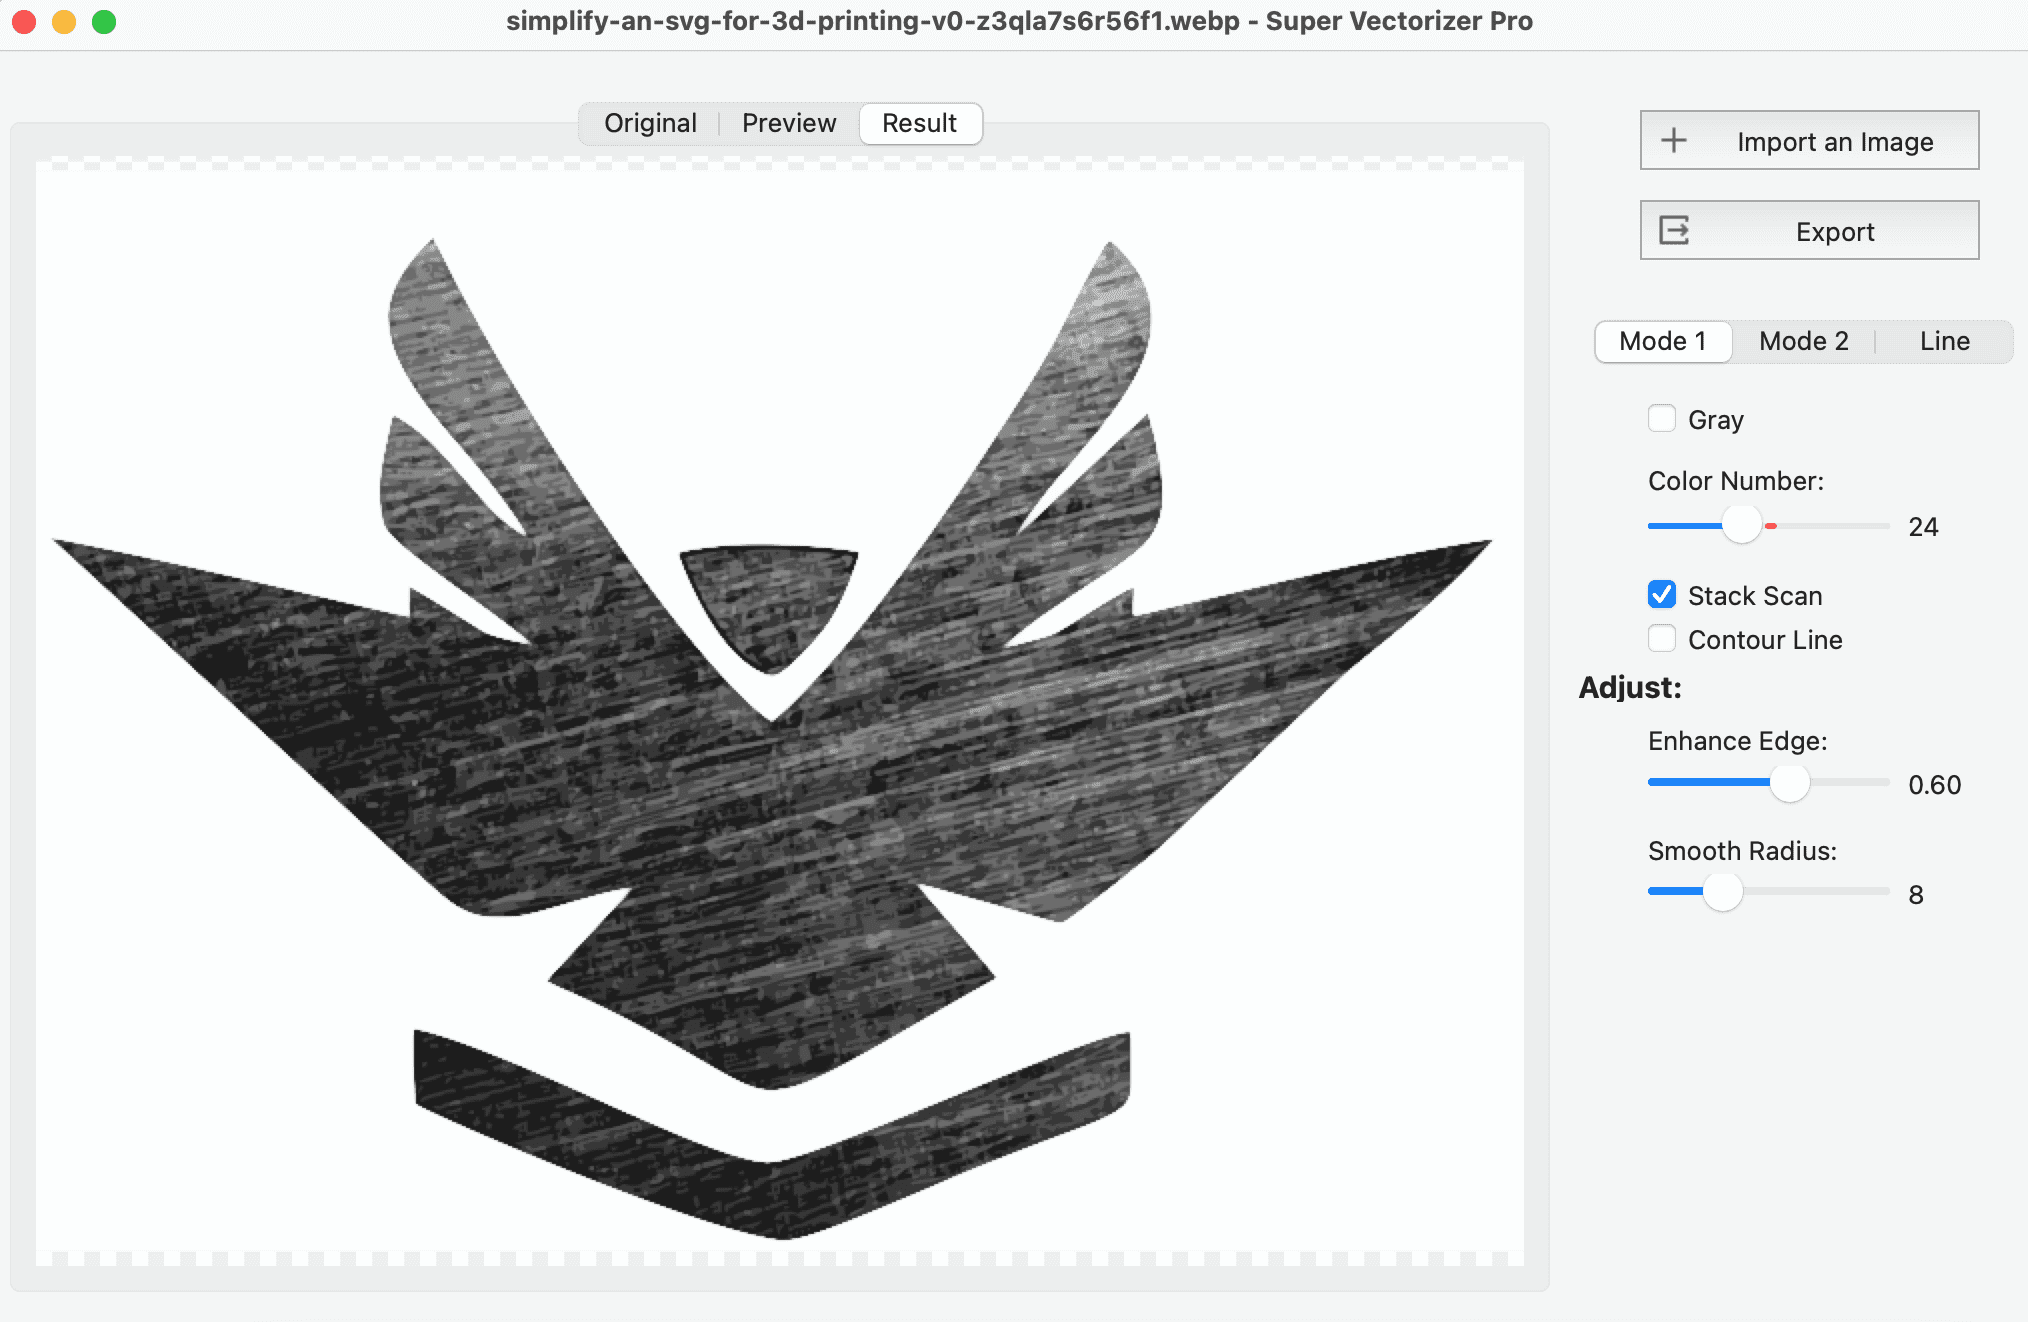Screen dimensions: 2028x1322
Task: Switch to Line mode
Action: pyautogui.click(x=1945, y=341)
